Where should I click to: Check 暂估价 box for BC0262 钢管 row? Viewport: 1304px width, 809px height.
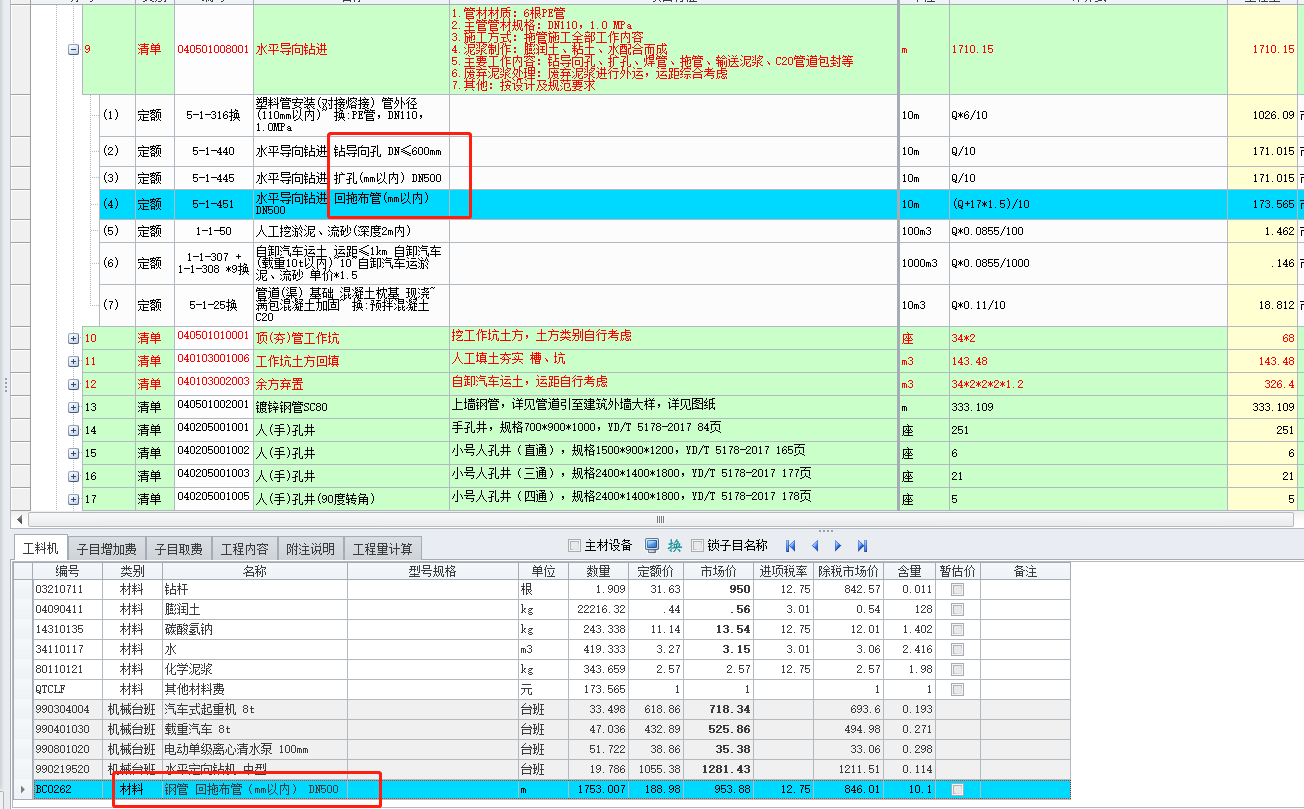[x=958, y=790]
